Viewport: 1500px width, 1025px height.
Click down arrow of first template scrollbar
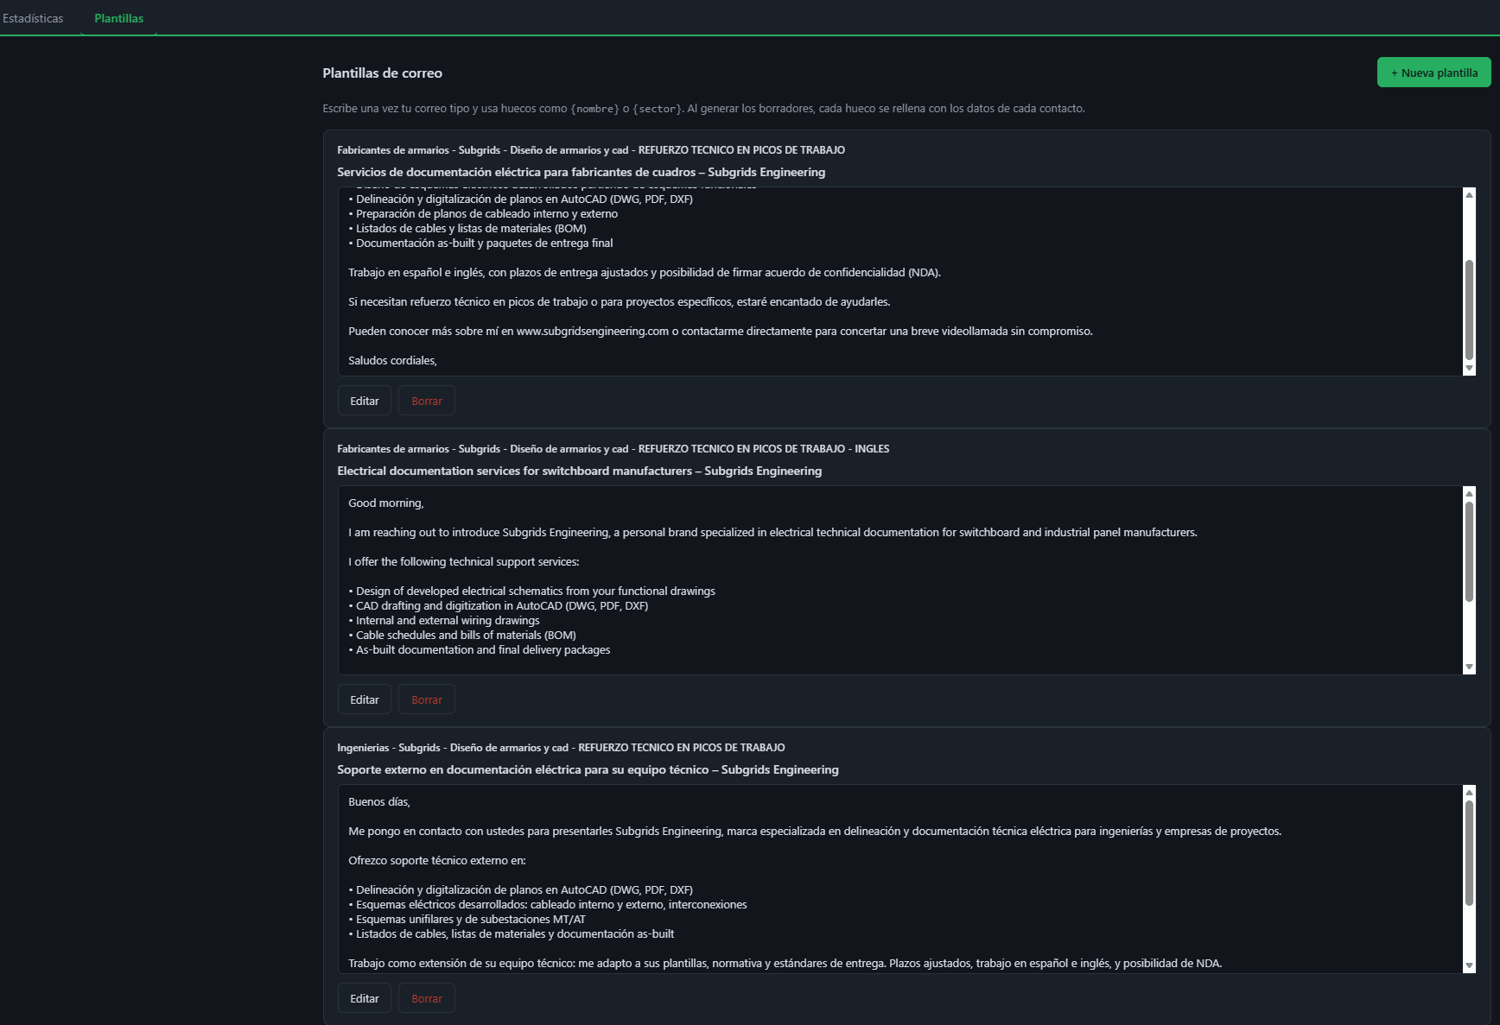(1469, 368)
